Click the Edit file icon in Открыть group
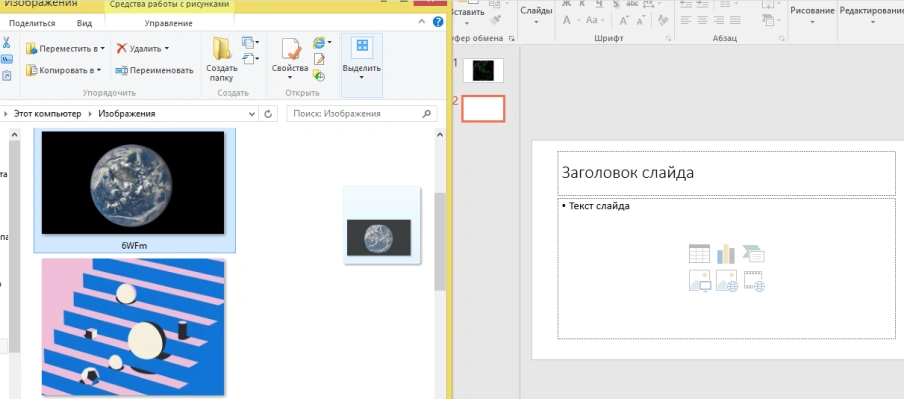904x399 pixels. pos(319,59)
